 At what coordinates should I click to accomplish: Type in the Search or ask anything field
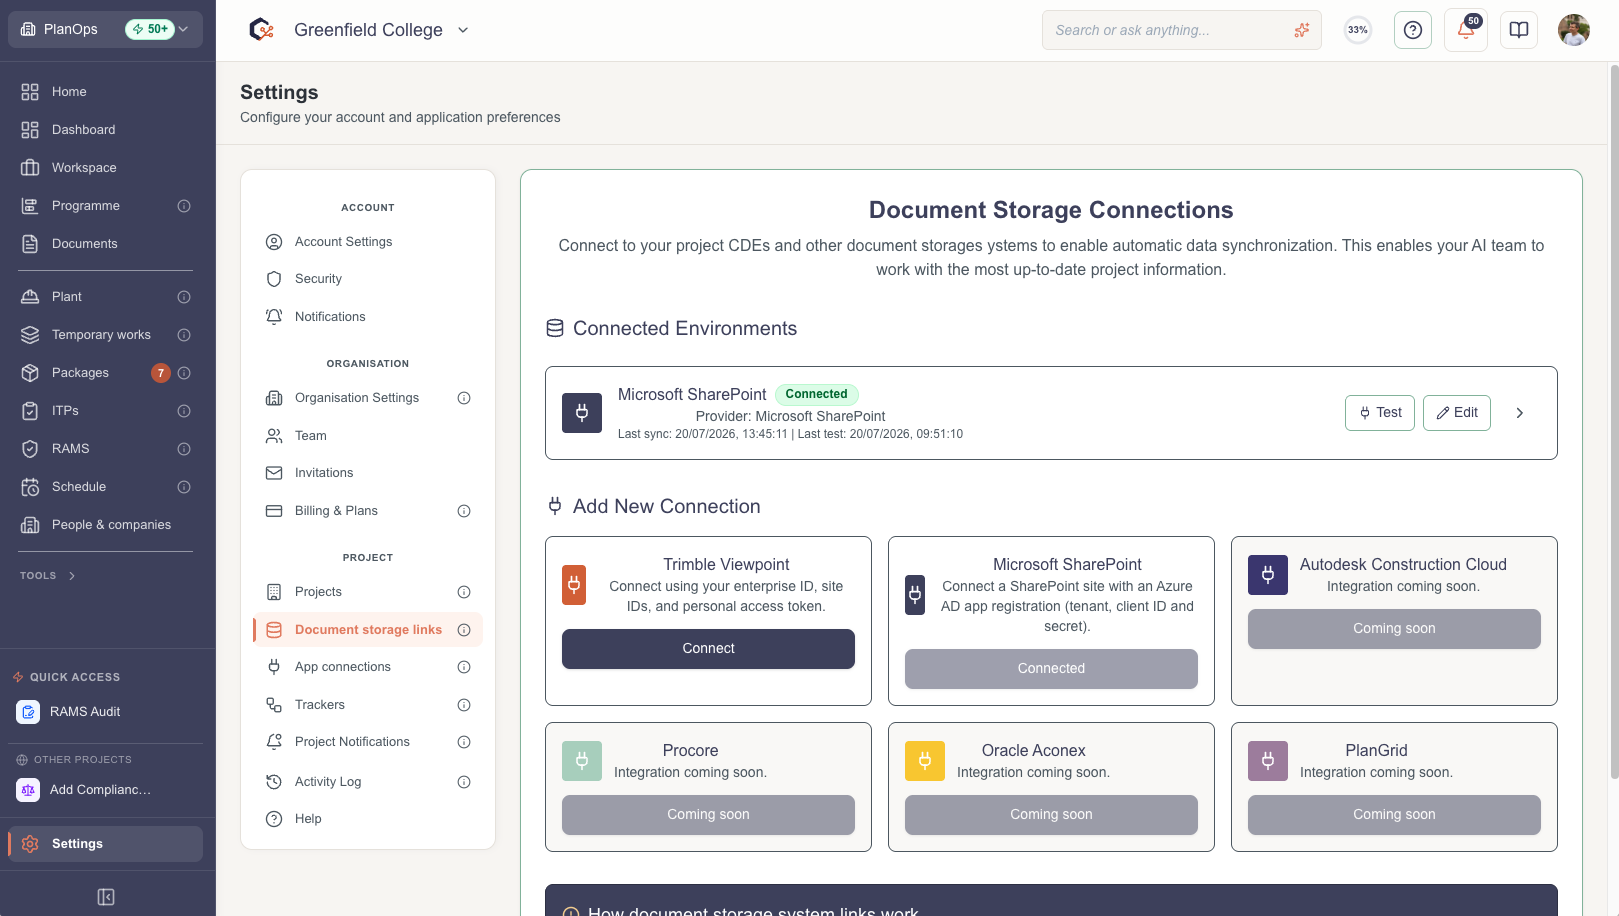click(1182, 30)
